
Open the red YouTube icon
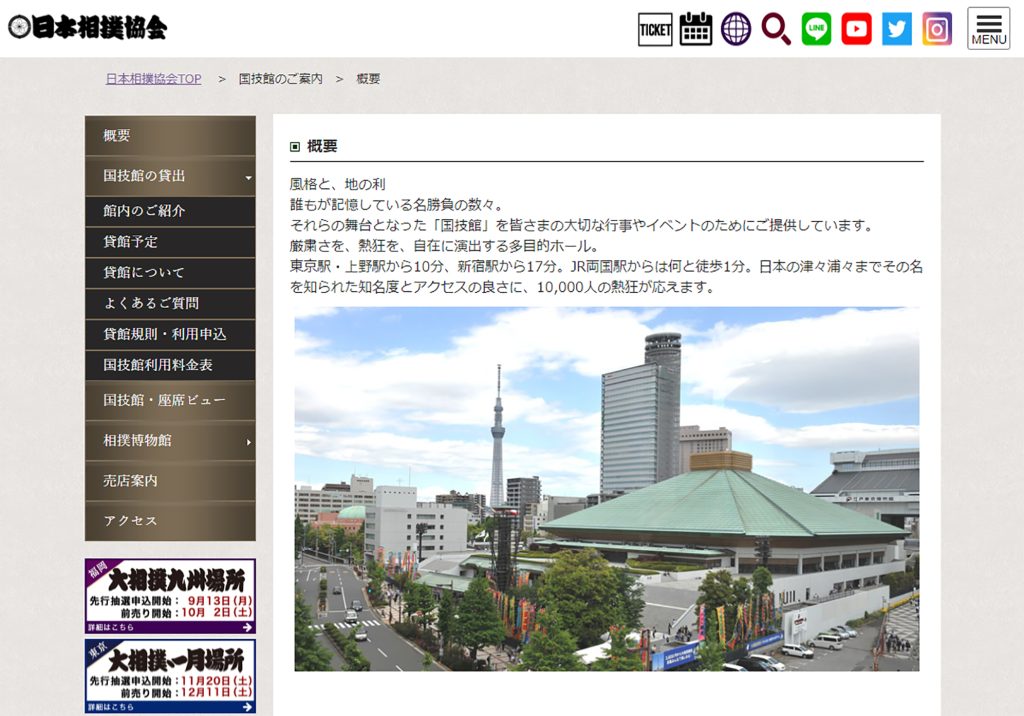856,29
